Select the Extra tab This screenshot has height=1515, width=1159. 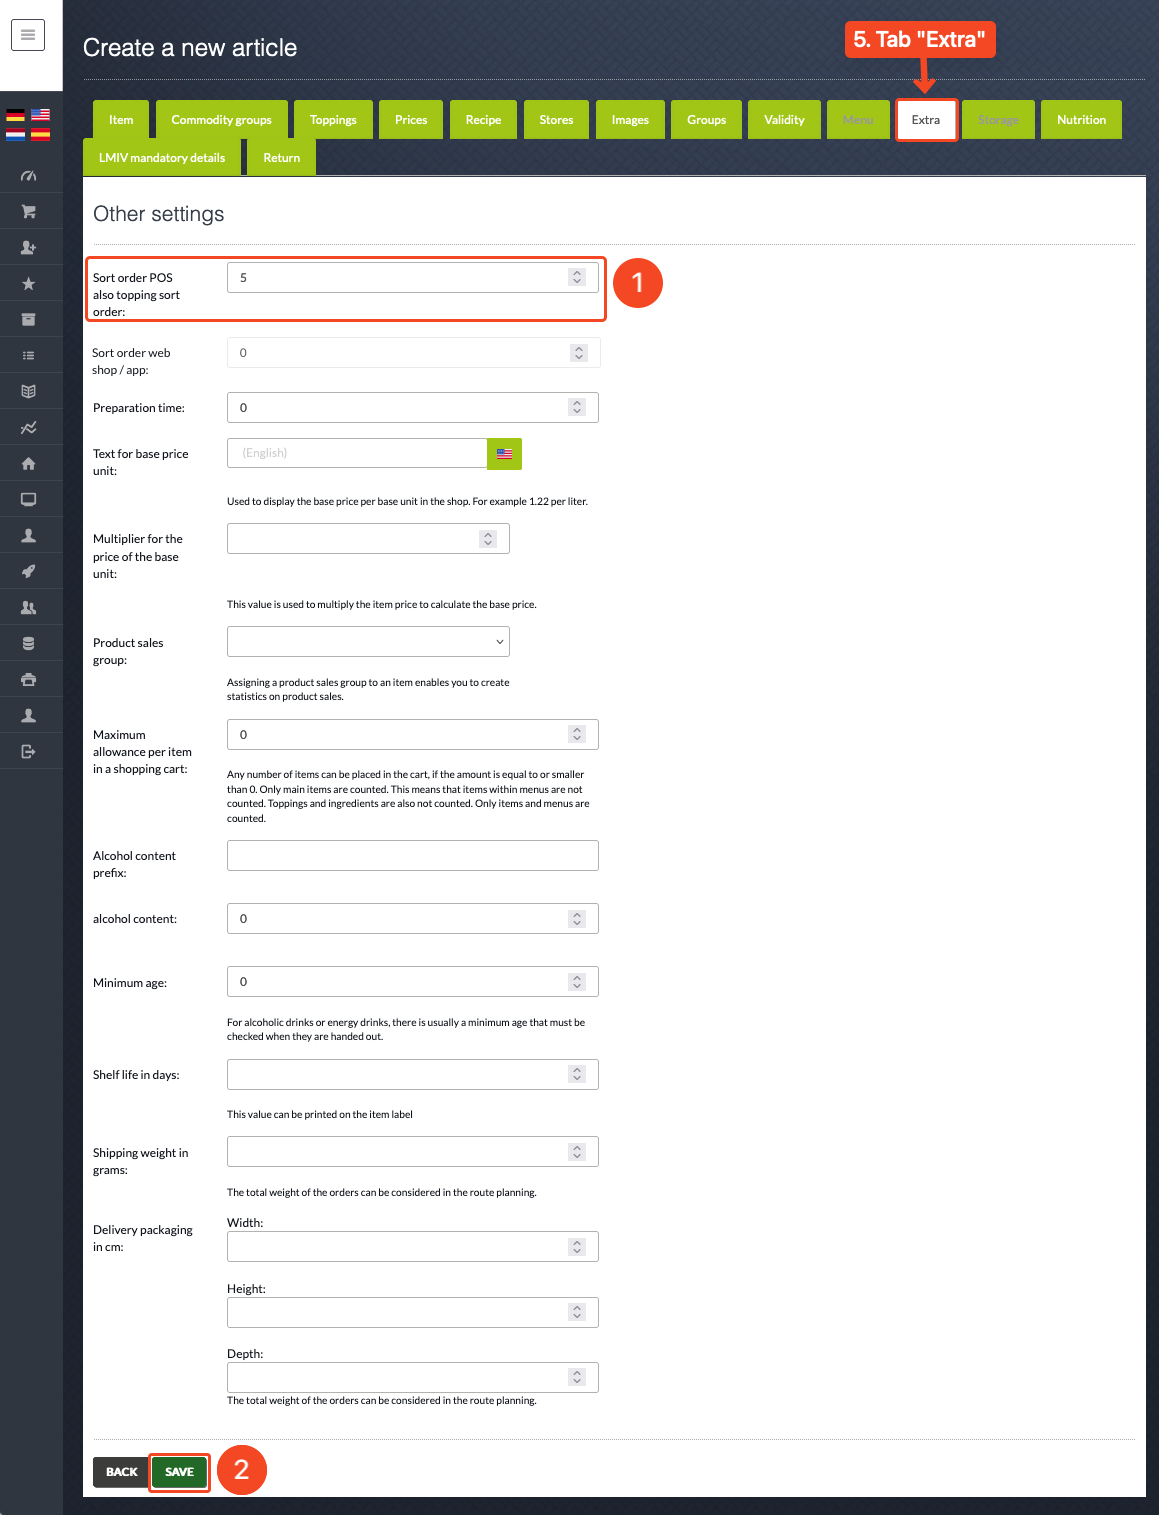coord(926,120)
